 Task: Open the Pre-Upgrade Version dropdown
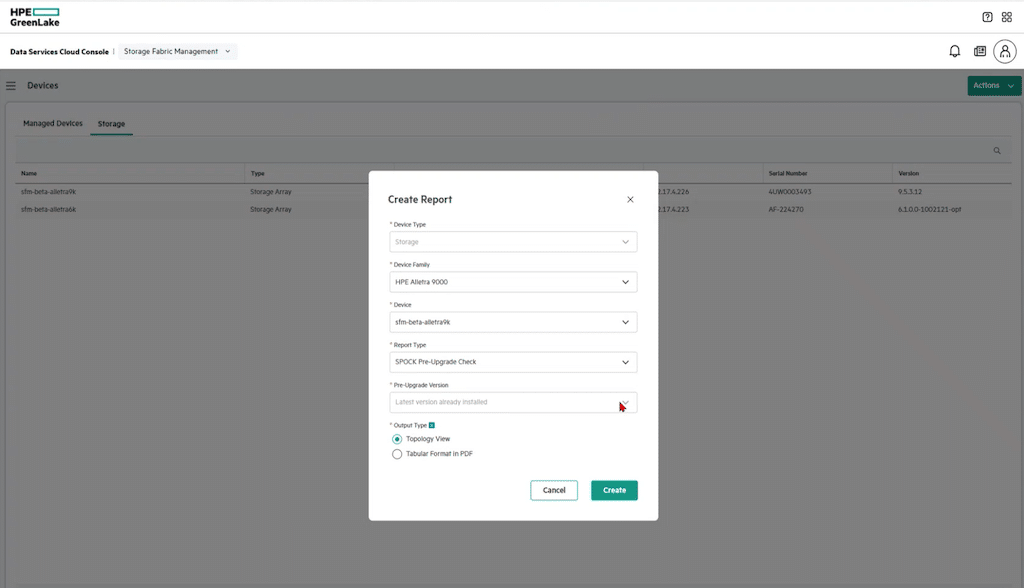coord(513,402)
